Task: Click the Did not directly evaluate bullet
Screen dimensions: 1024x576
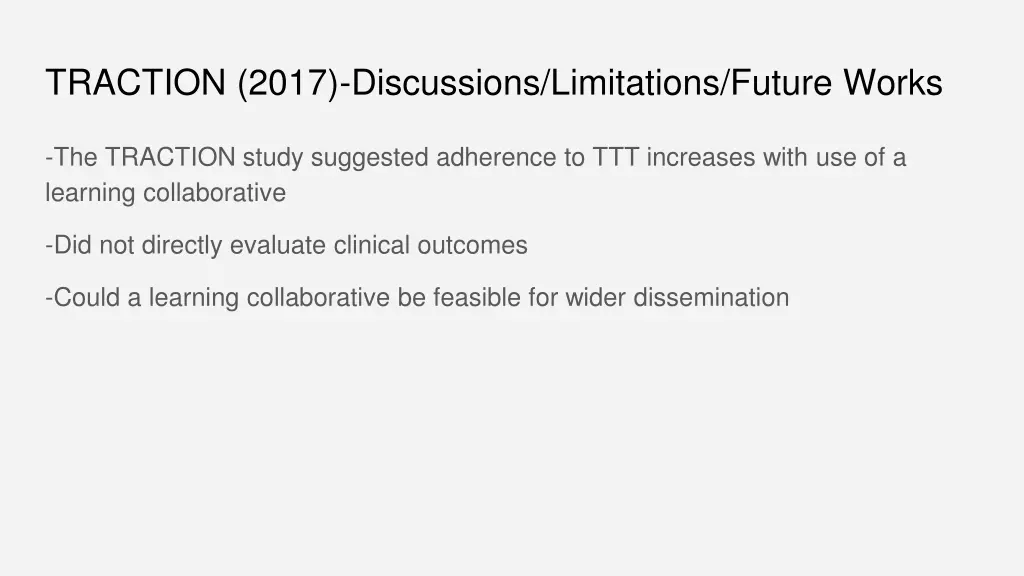Action: [286, 245]
